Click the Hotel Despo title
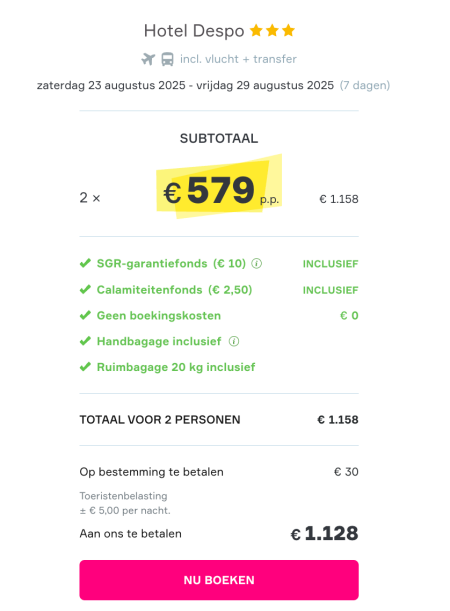450x611 pixels. click(x=194, y=31)
